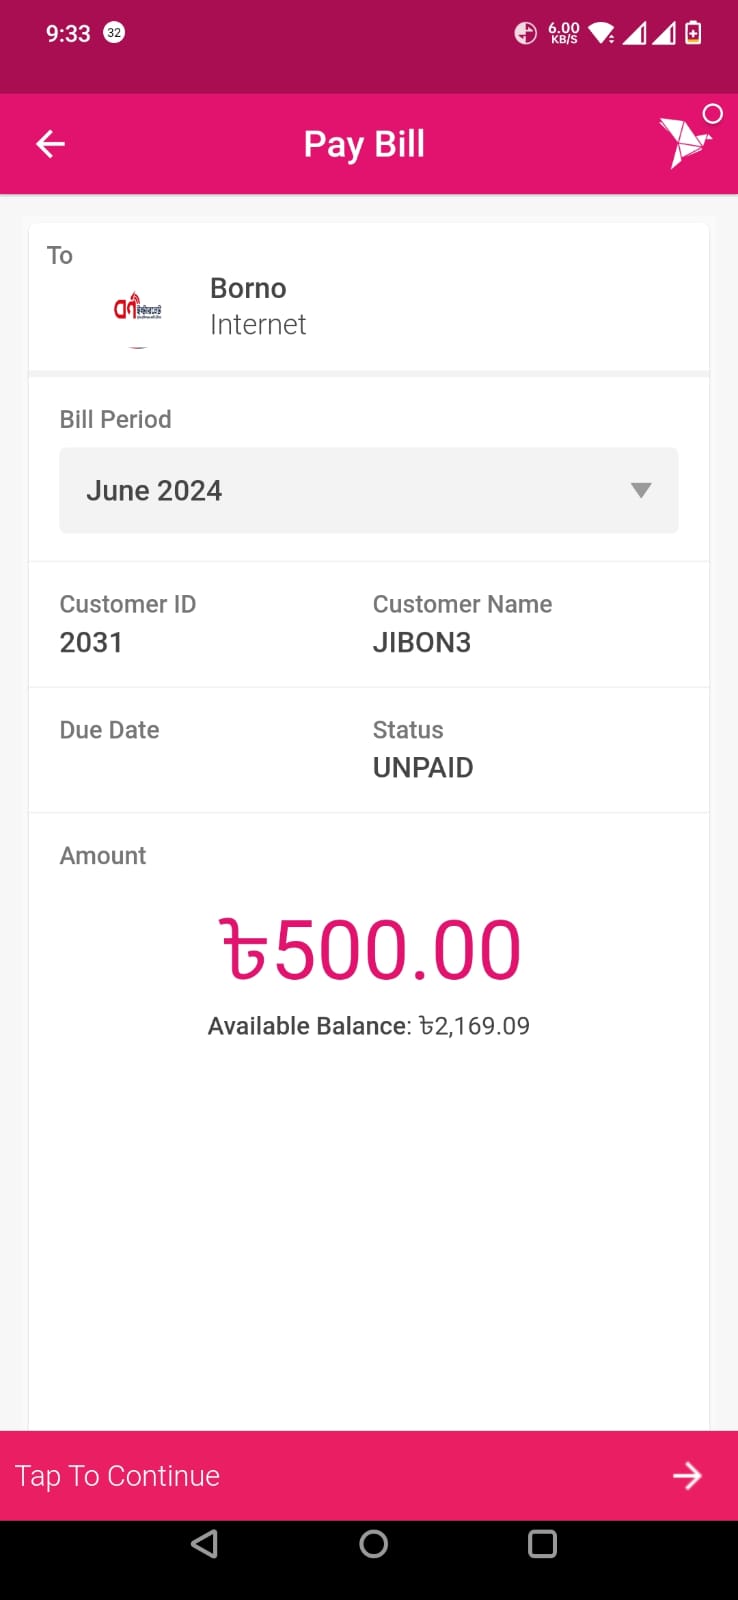This screenshot has width=738, height=1600.
Task: Expand the Bill Period dropdown arrow
Action: tap(641, 490)
